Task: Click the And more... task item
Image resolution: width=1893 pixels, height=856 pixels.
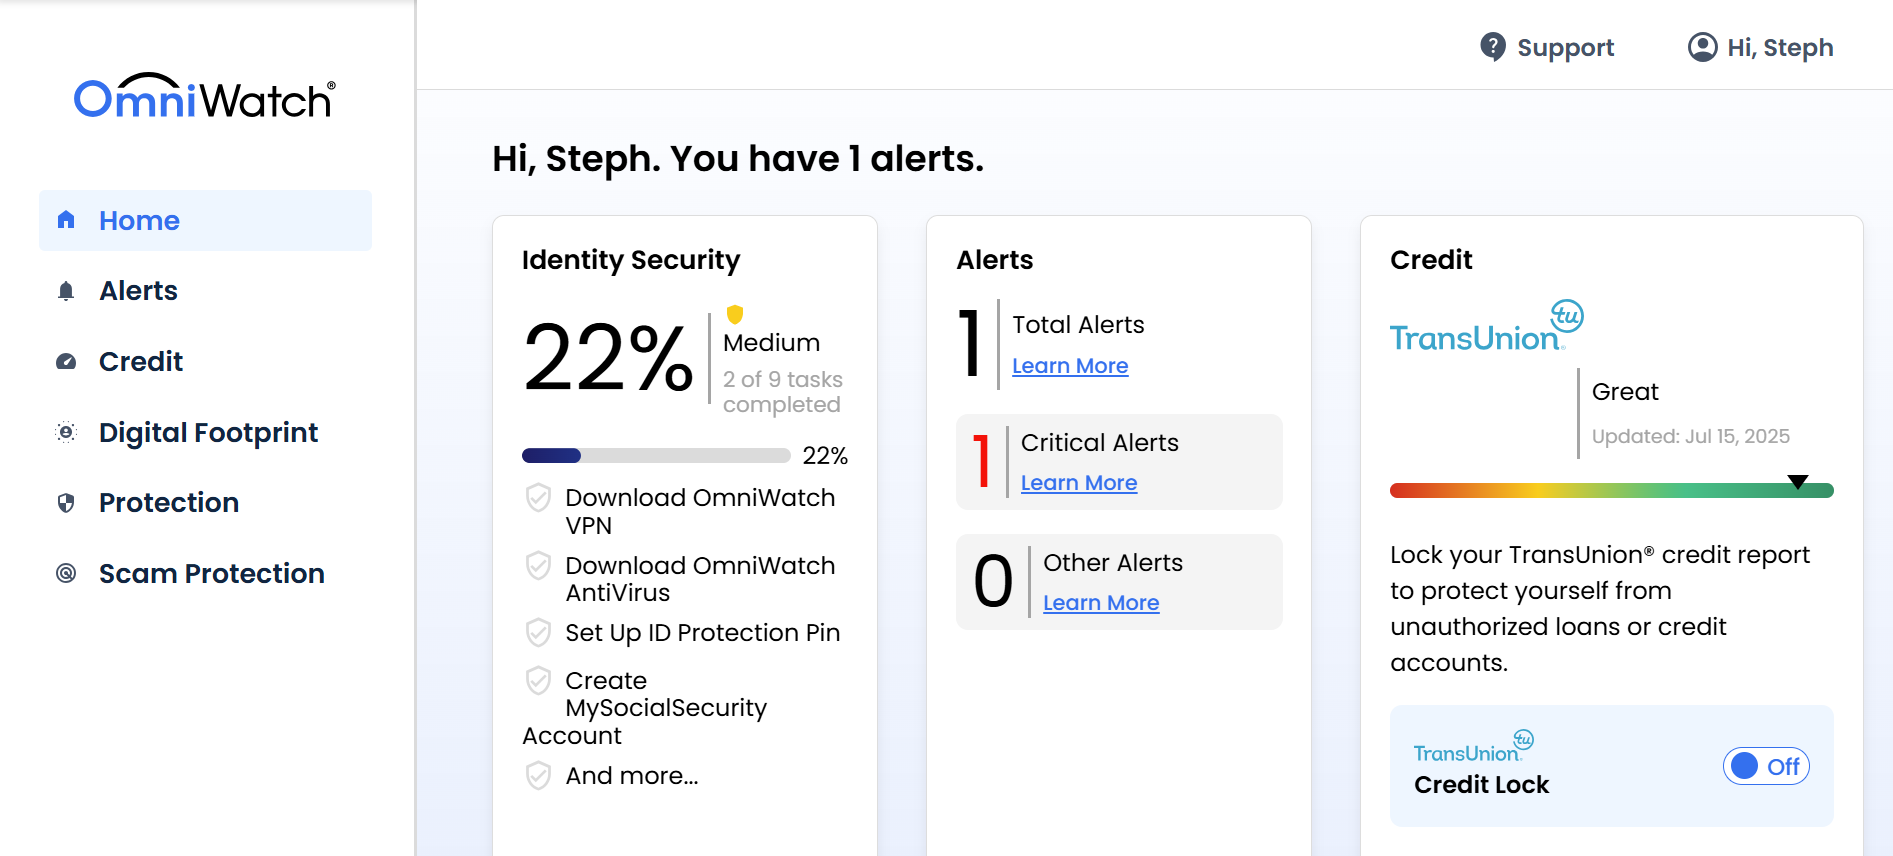Action: [631, 776]
